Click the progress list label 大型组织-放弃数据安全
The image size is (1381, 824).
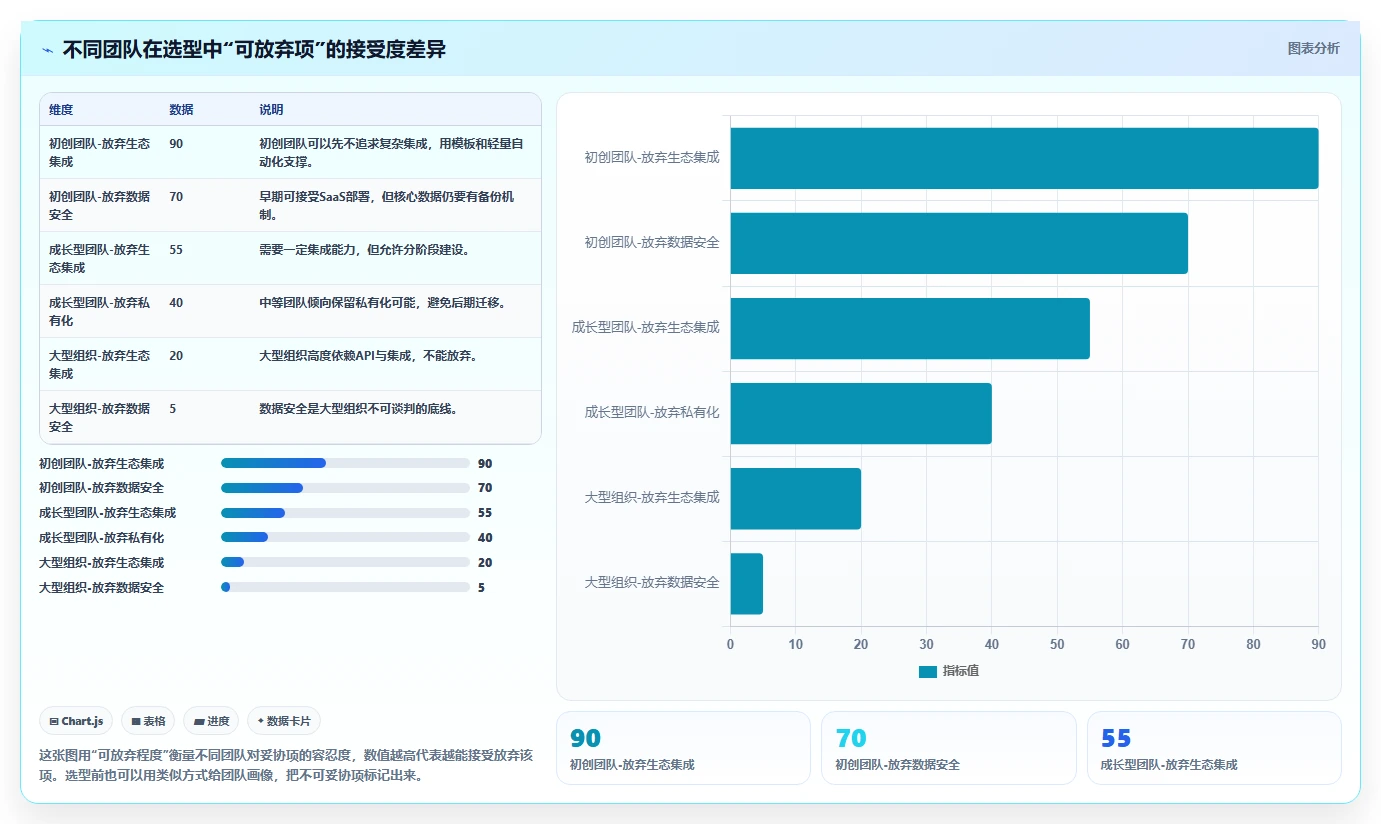click(101, 588)
